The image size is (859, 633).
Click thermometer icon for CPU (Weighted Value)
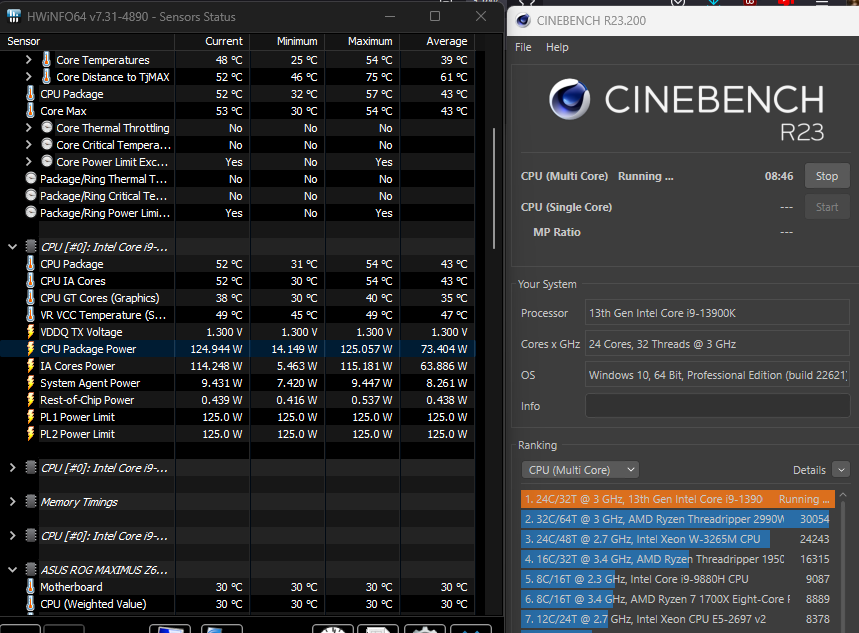[31, 603]
